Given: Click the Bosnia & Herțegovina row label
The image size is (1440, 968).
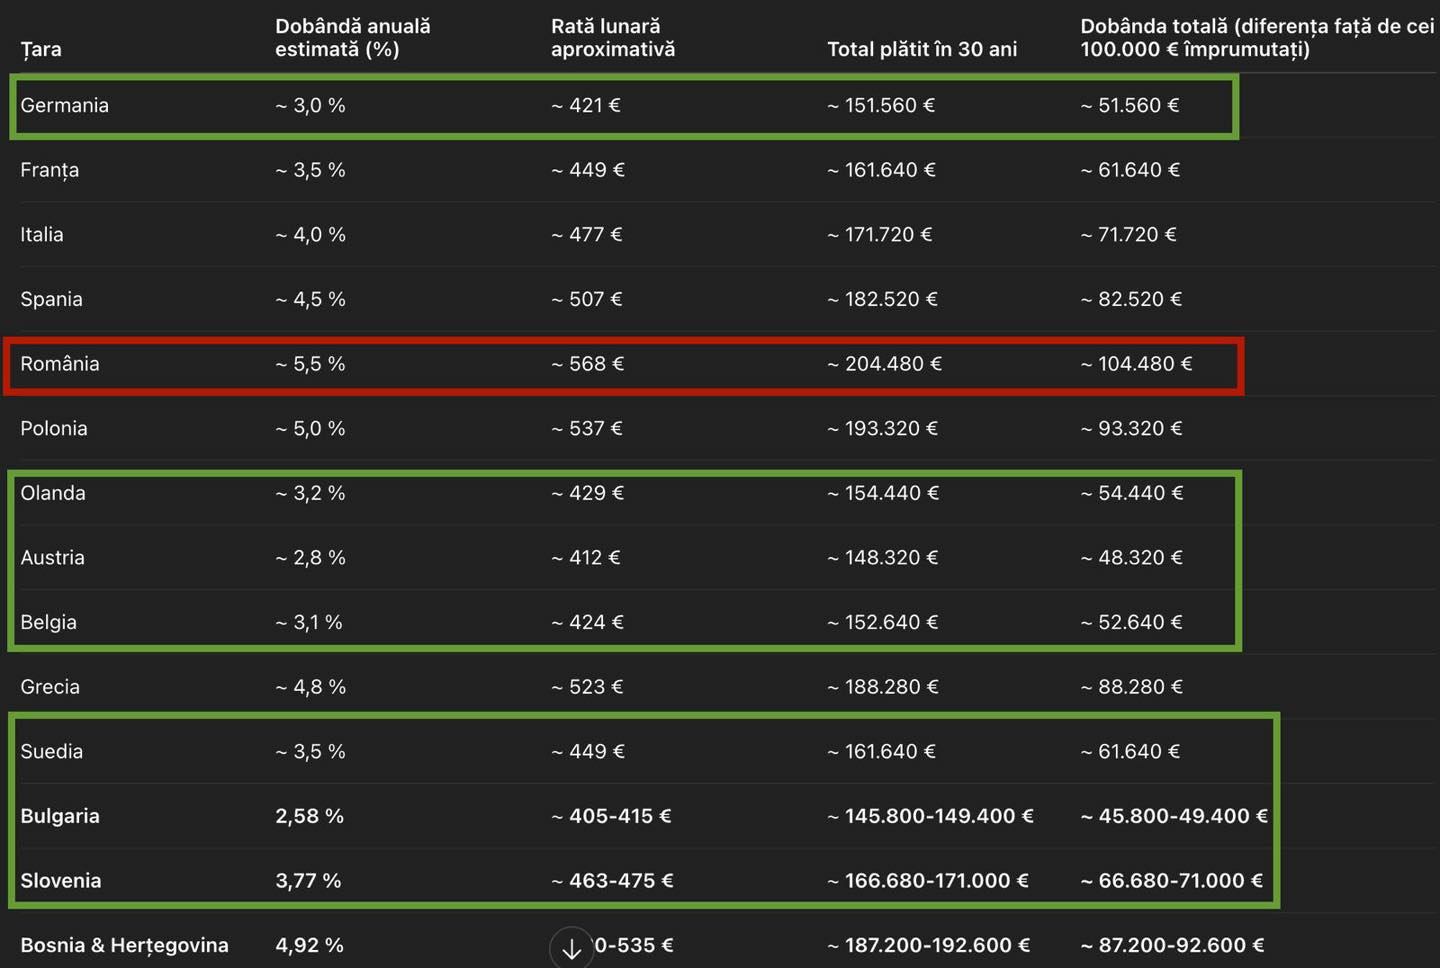Looking at the screenshot, I should click(x=124, y=945).
